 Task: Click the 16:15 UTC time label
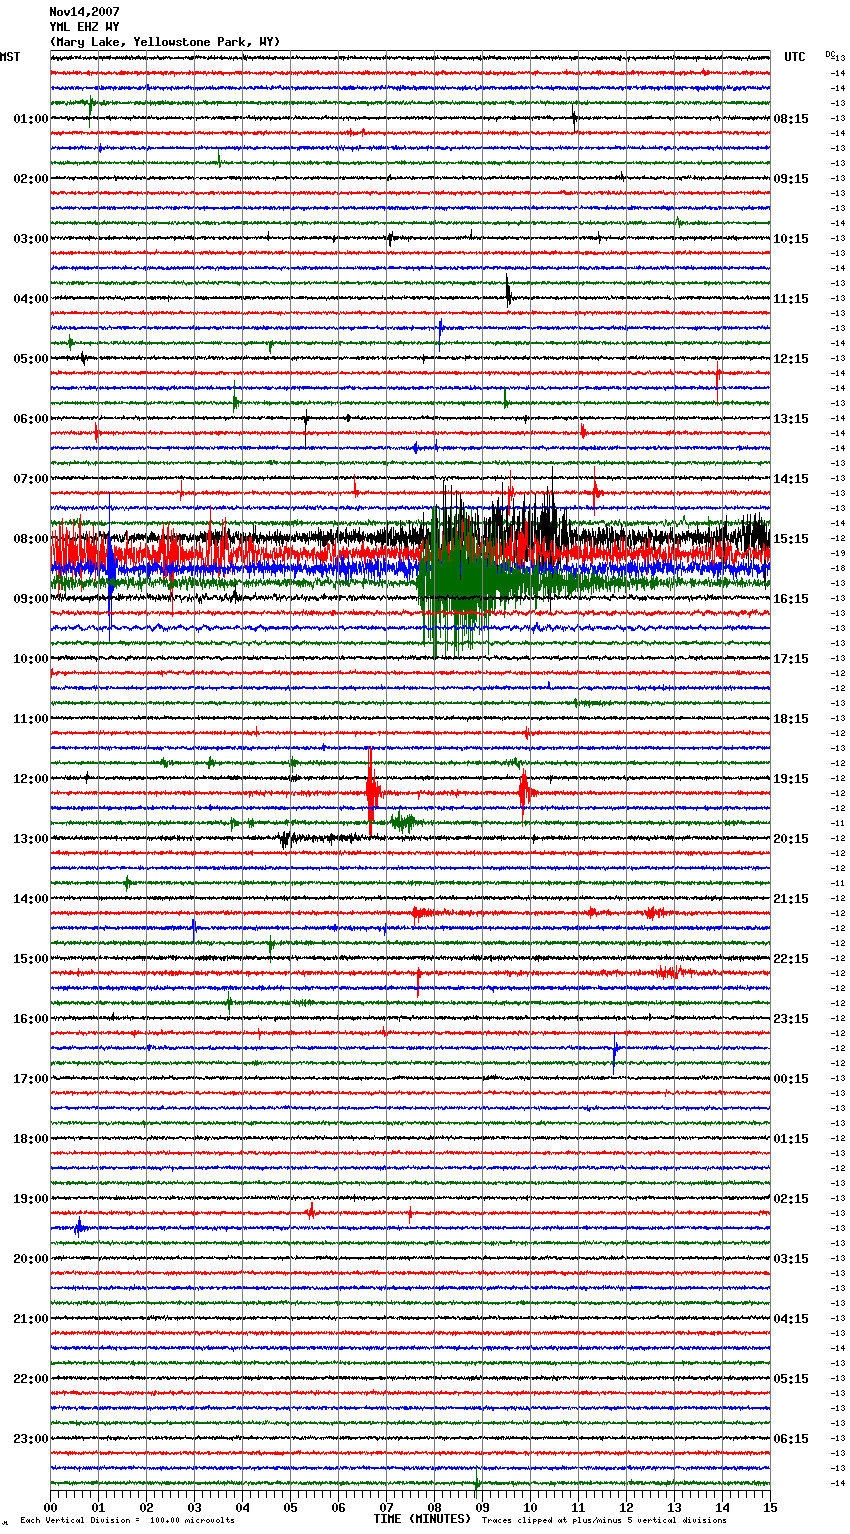click(791, 599)
